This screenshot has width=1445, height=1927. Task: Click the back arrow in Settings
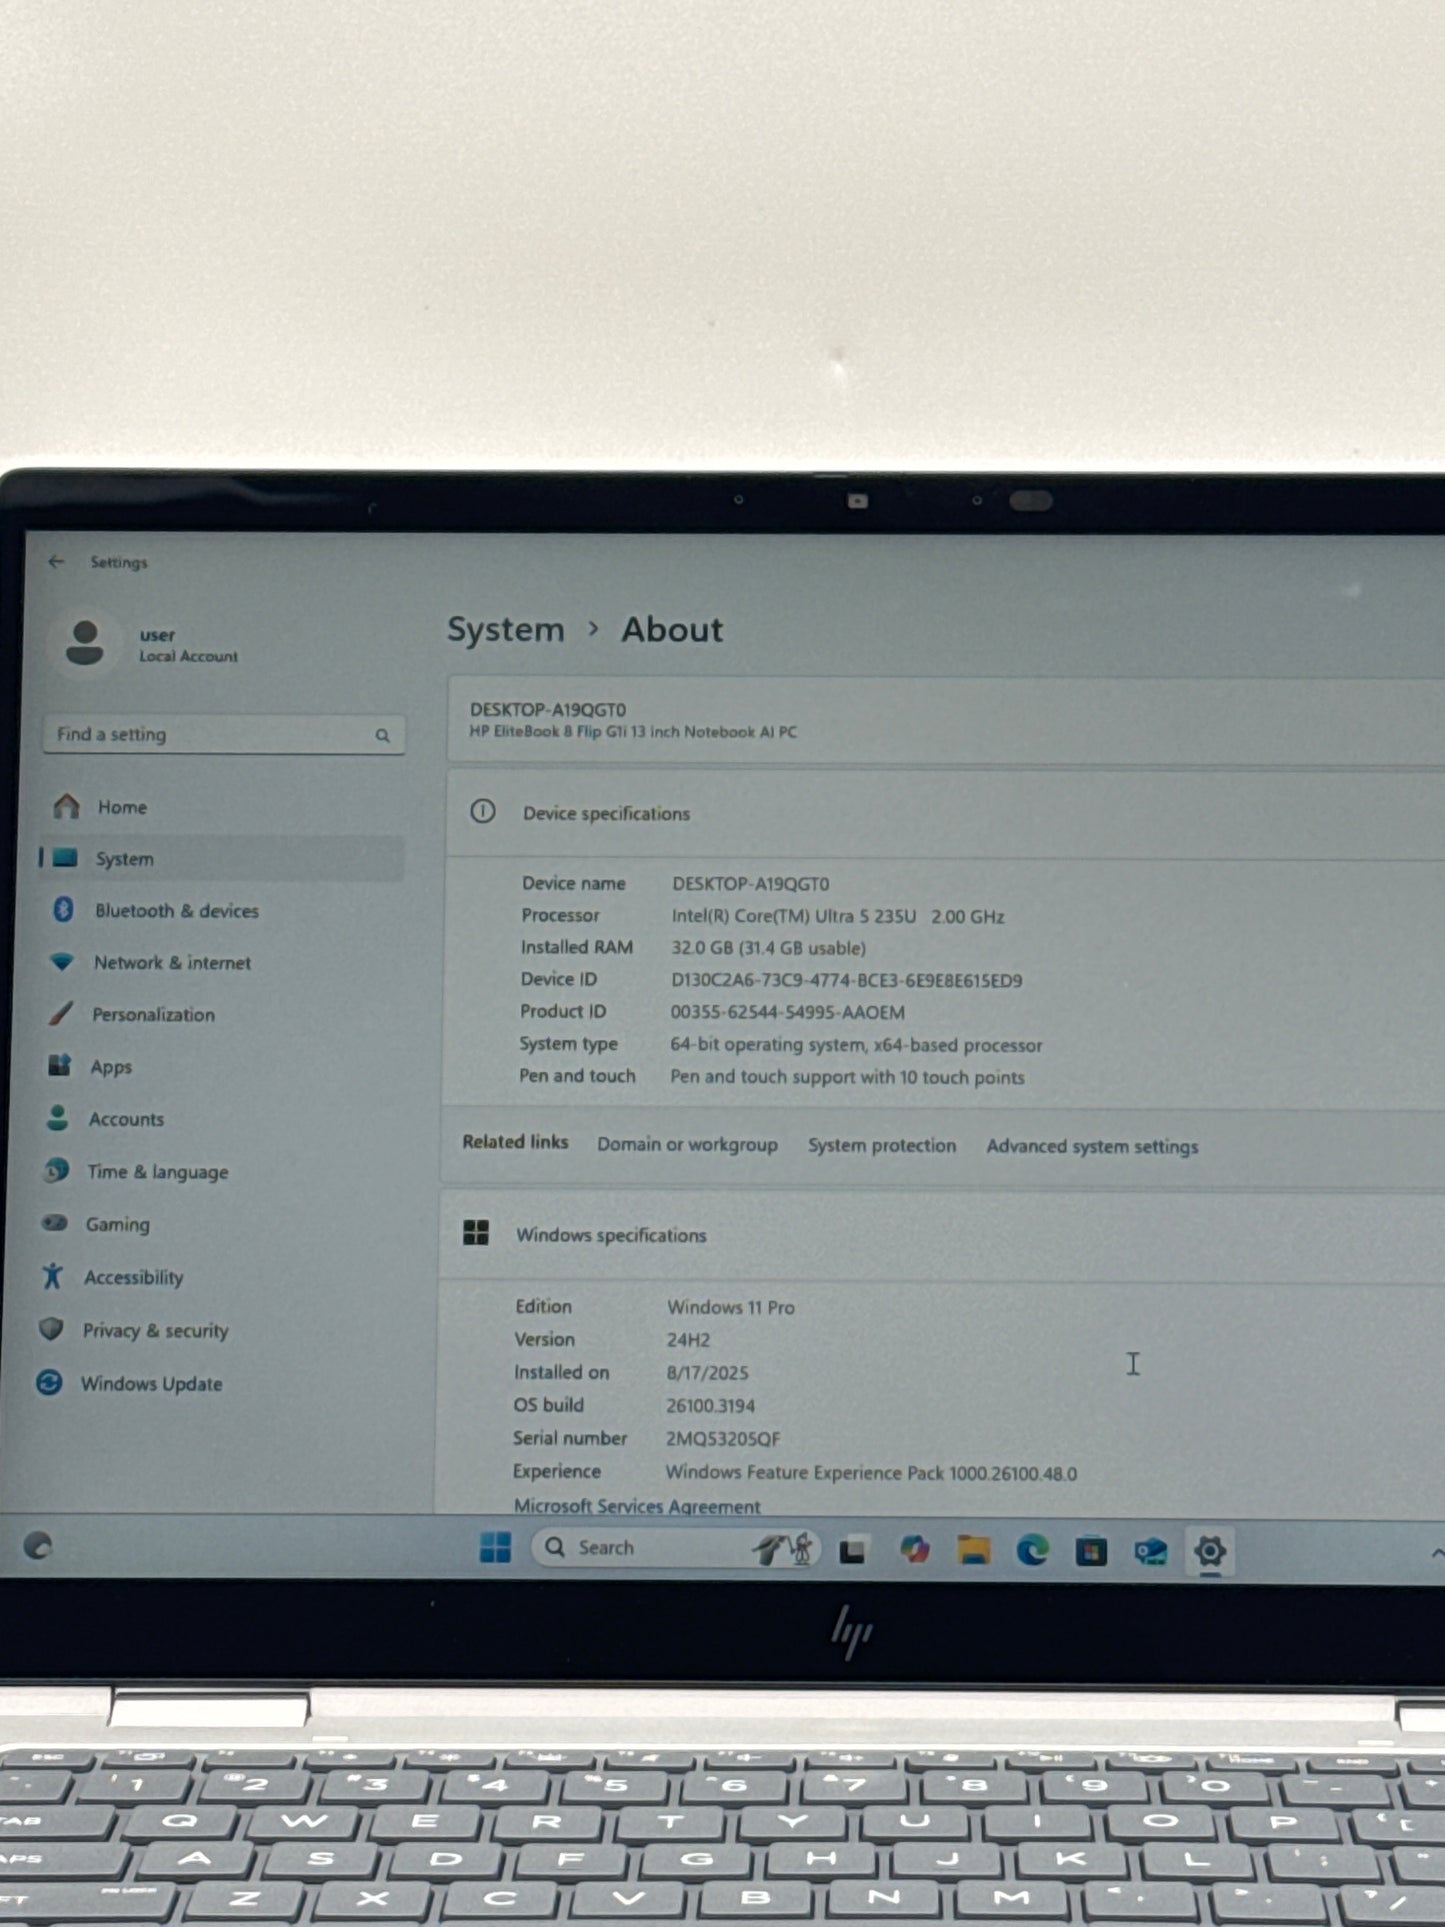[56, 562]
